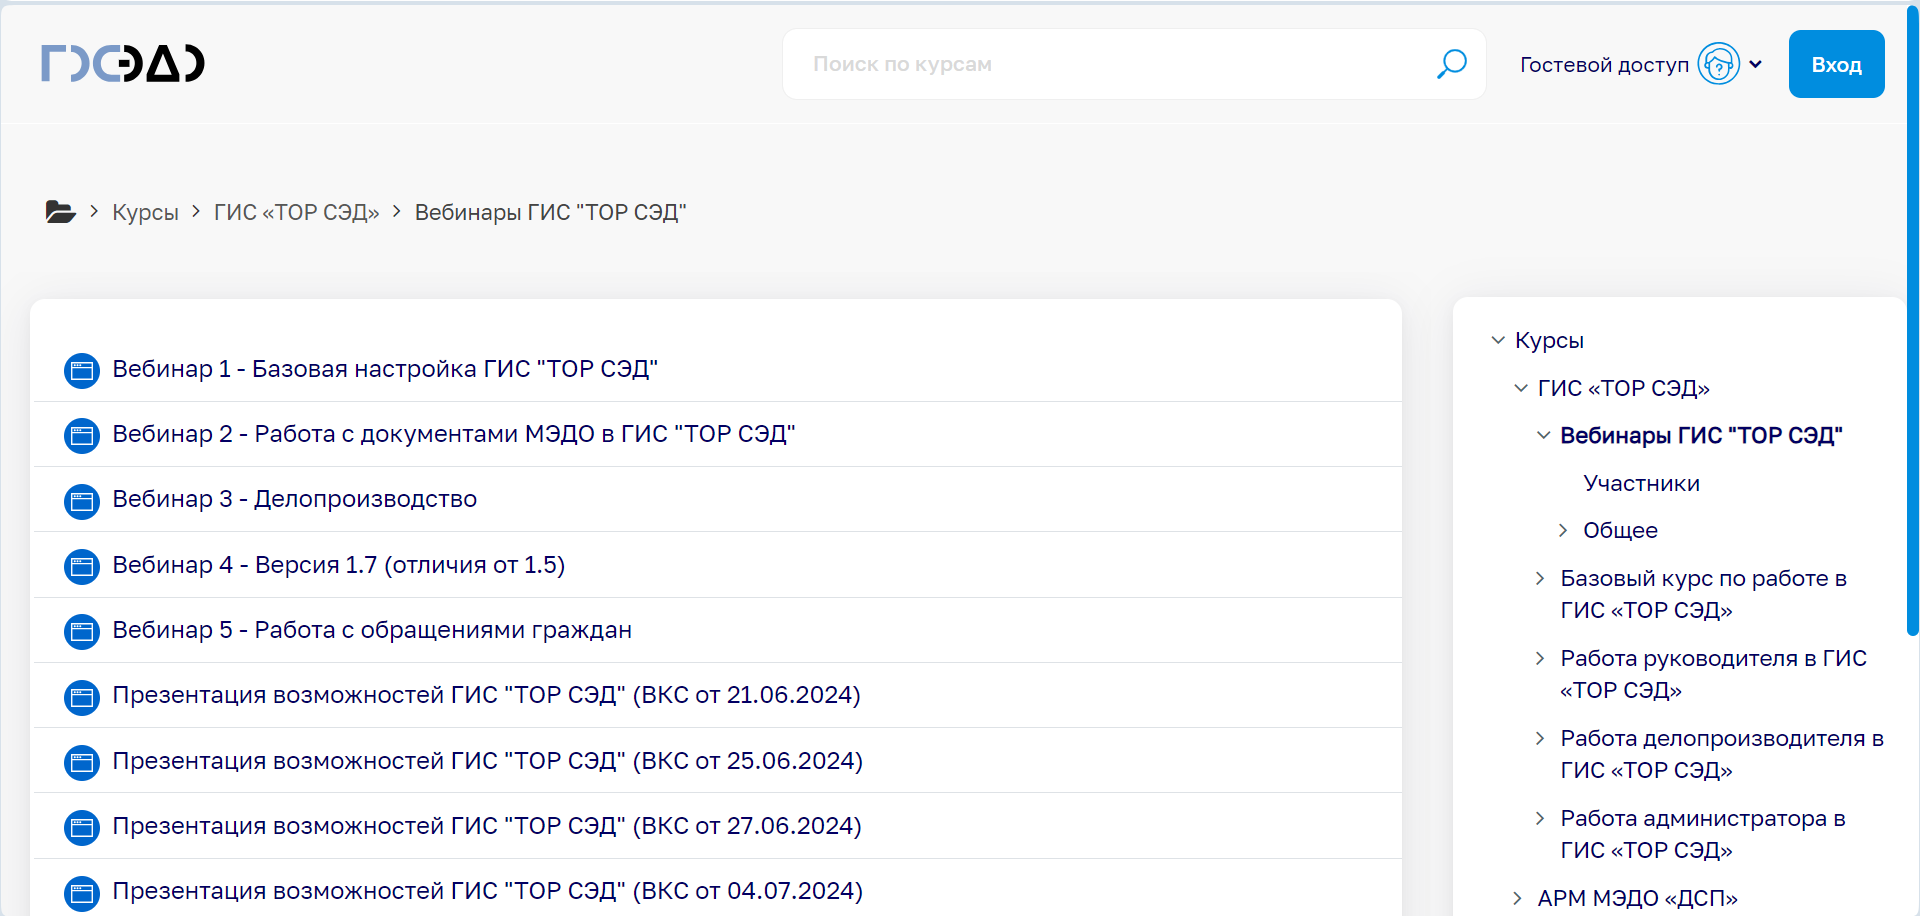Click the icon beside the 25.06.2024 presentation
The height and width of the screenshot is (916, 1920).
pyautogui.click(x=82, y=763)
